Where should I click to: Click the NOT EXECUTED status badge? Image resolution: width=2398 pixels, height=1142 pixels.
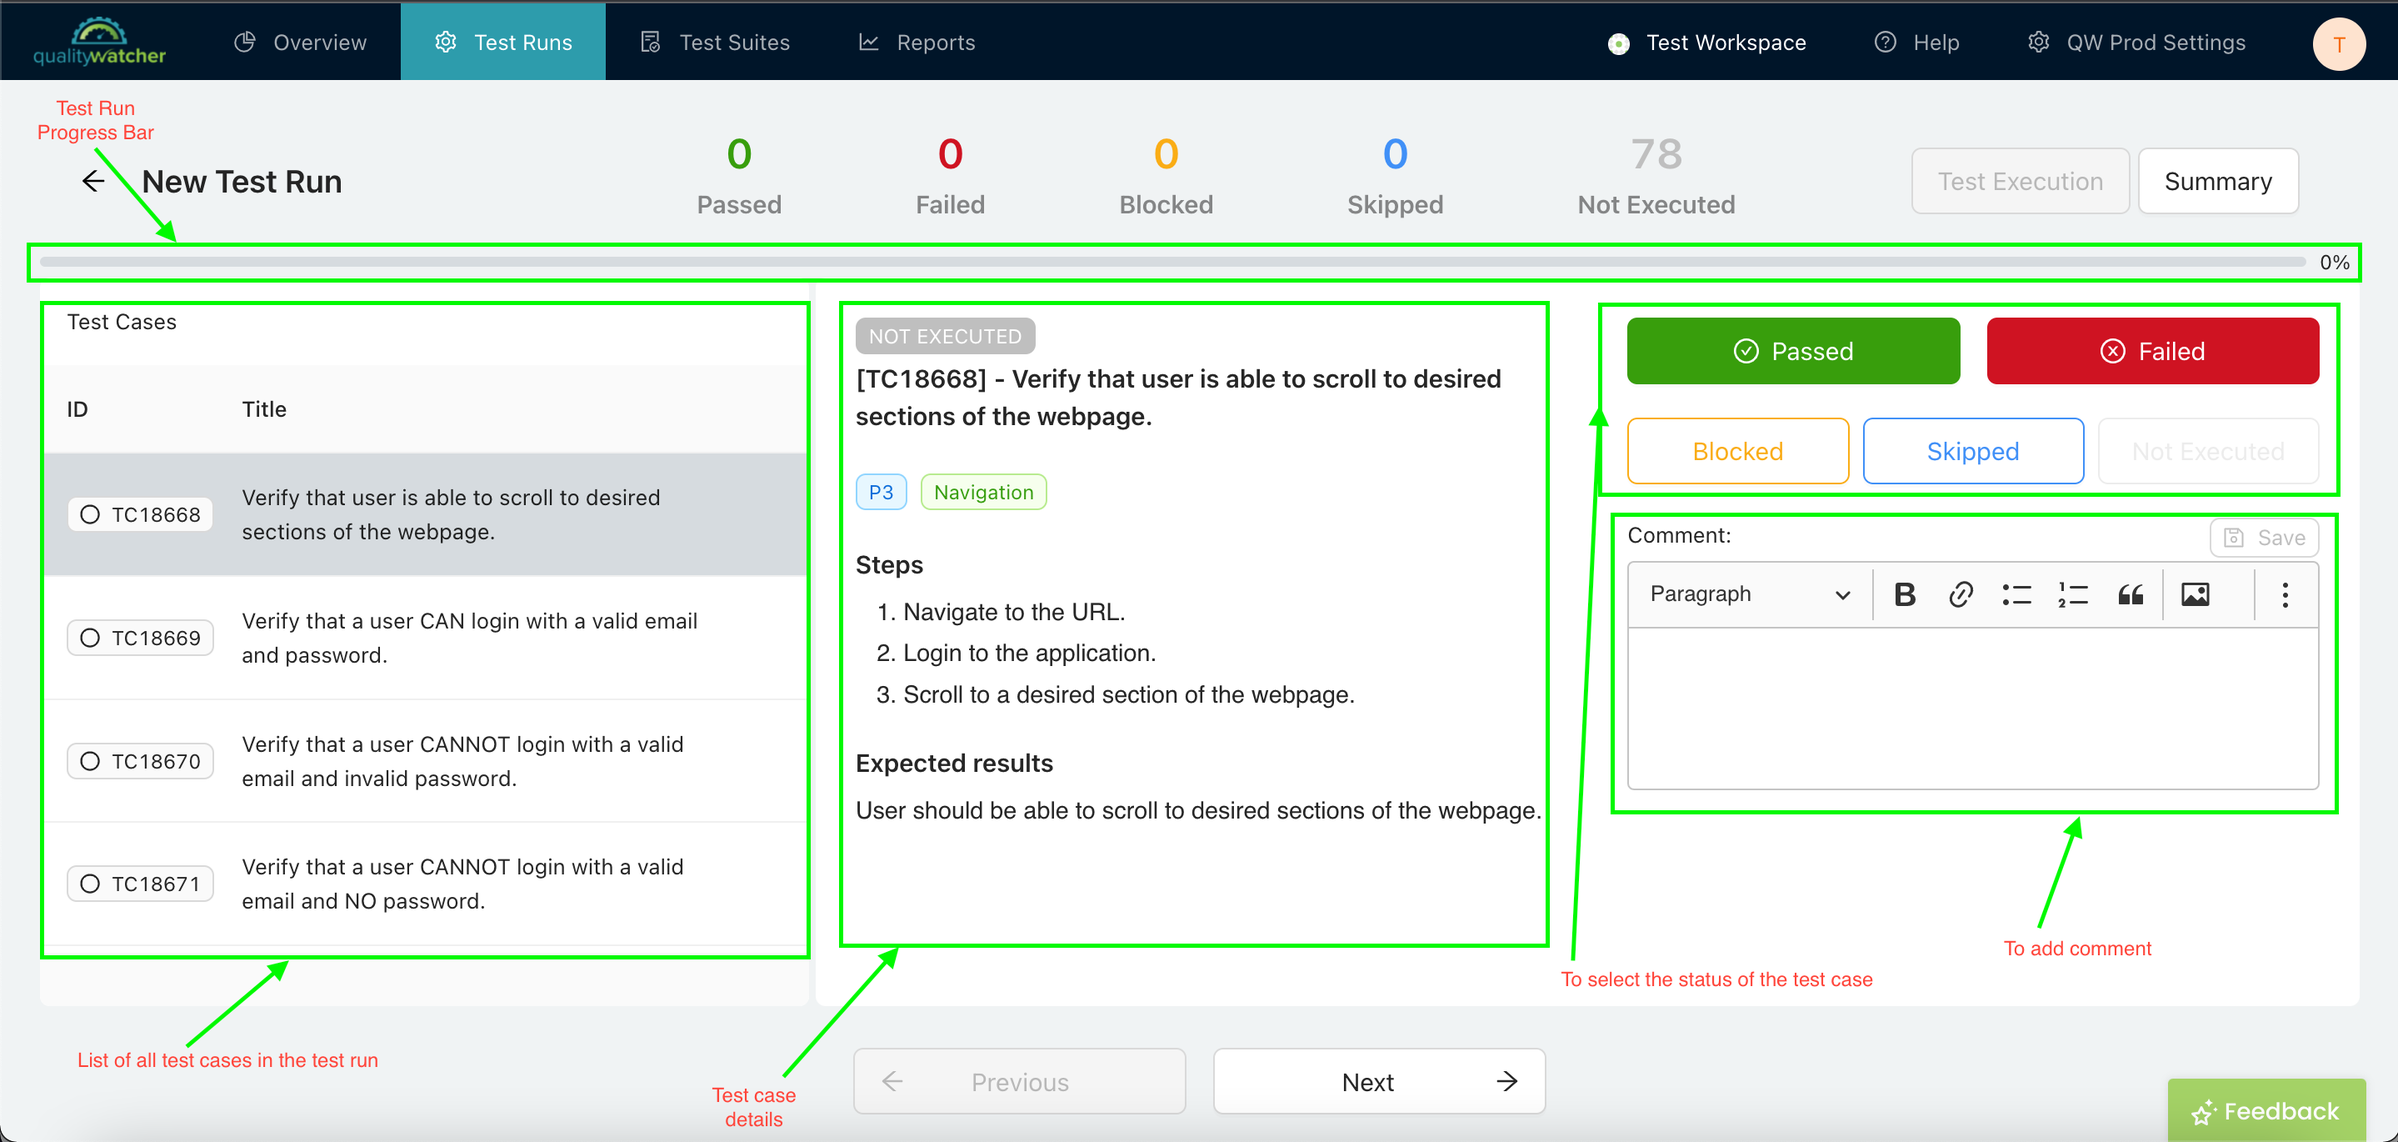click(x=945, y=336)
